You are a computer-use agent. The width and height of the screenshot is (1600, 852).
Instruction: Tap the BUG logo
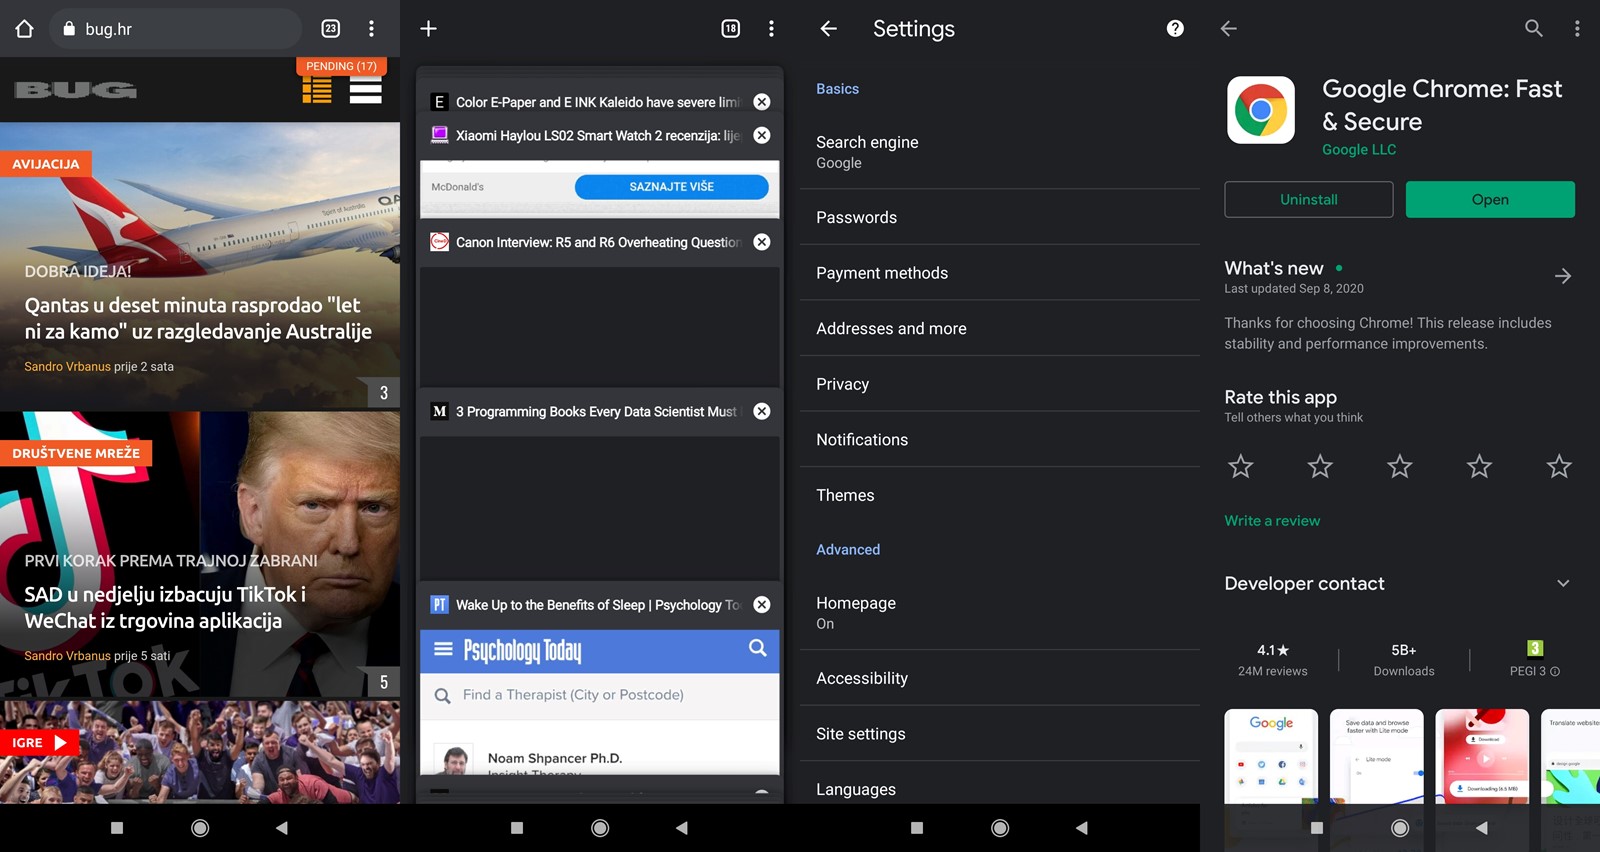pos(76,90)
